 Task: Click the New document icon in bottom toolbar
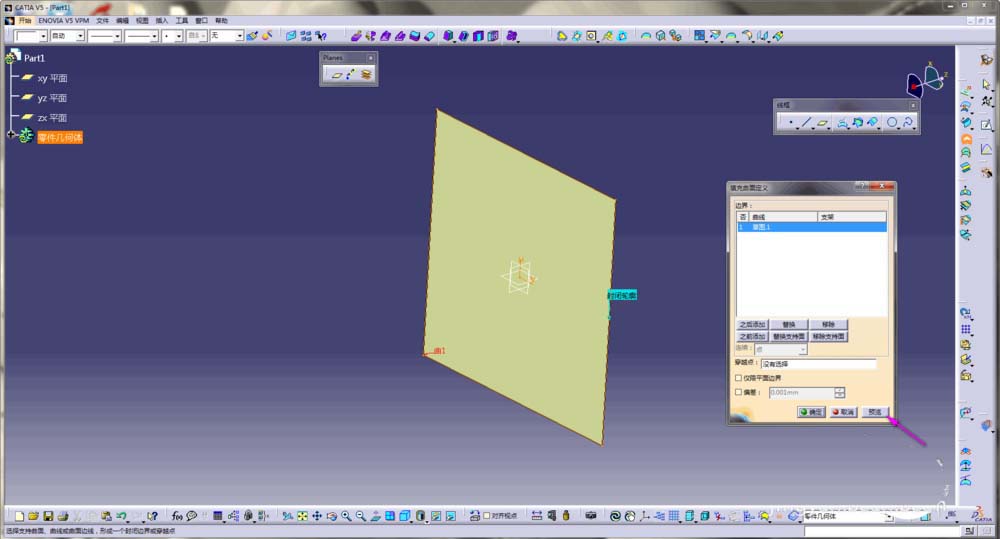[19, 516]
